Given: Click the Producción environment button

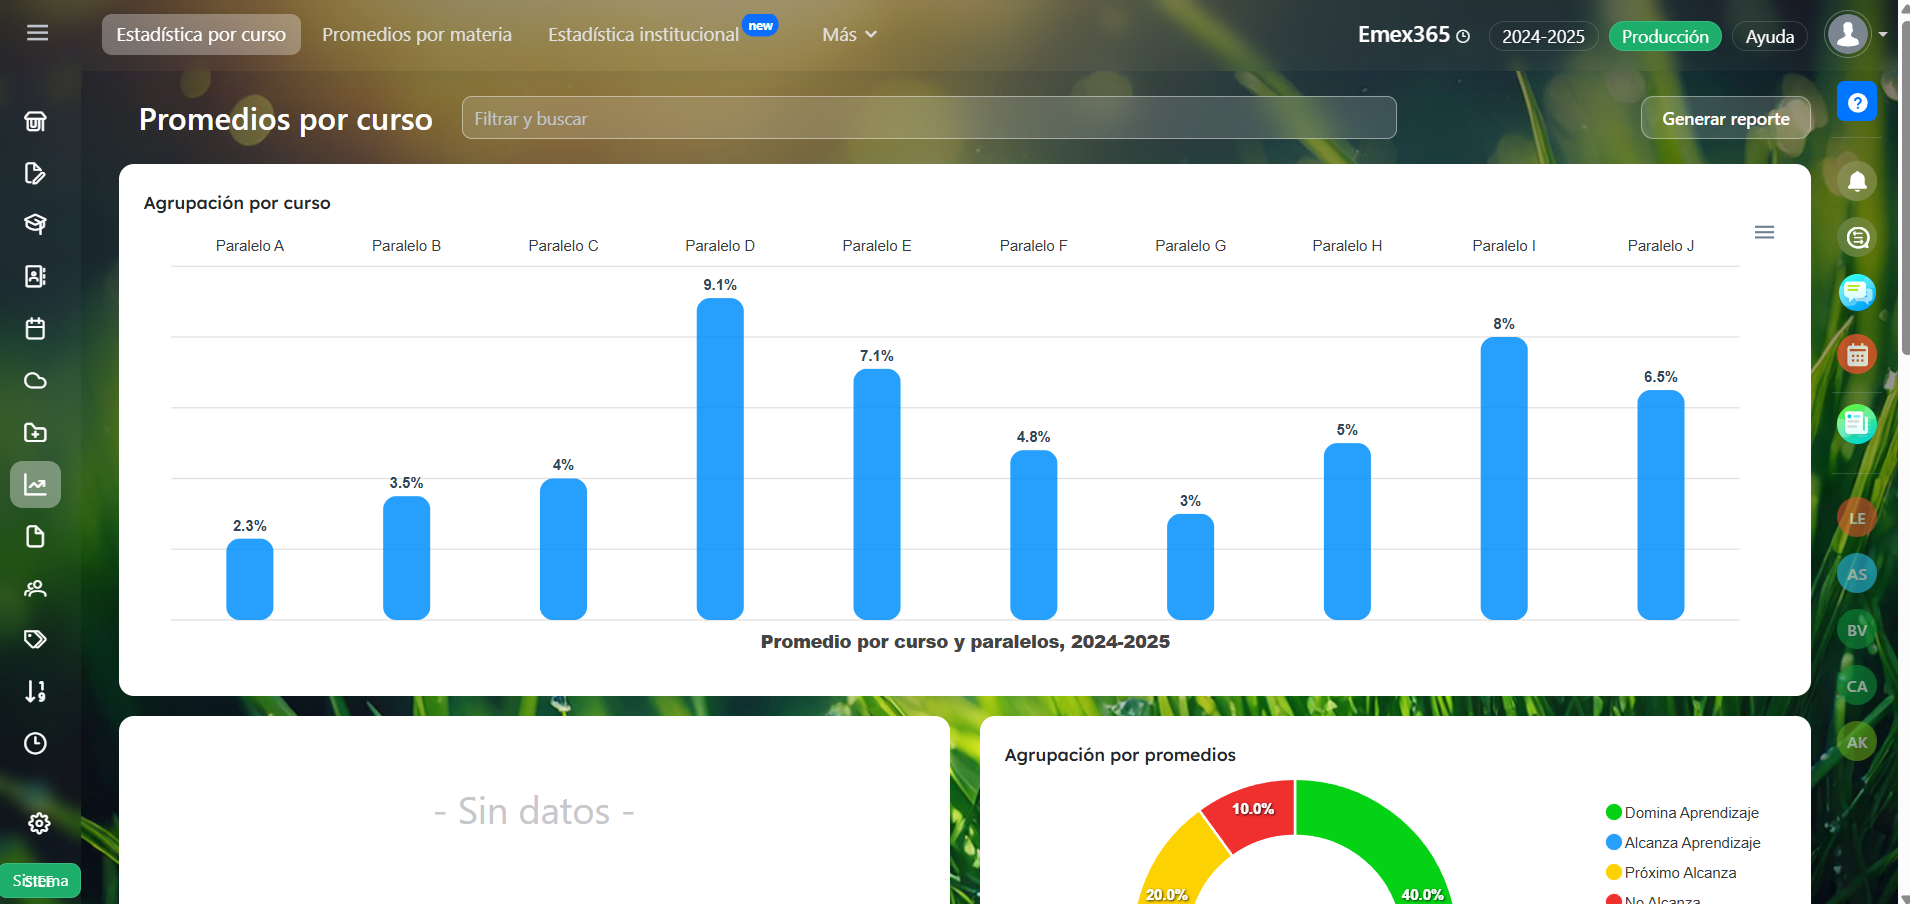Looking at the screenshot, I should 1665,36.
